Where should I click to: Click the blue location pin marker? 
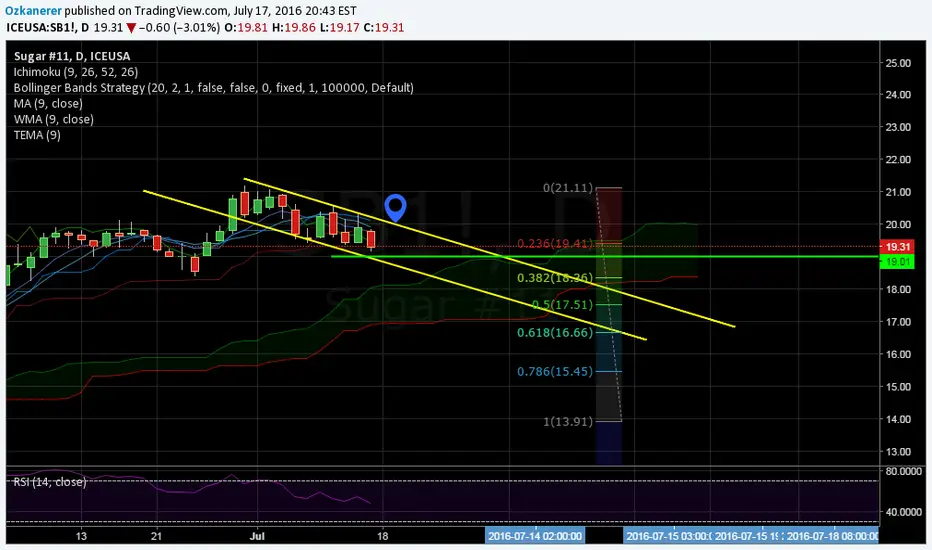pos(395,208)
